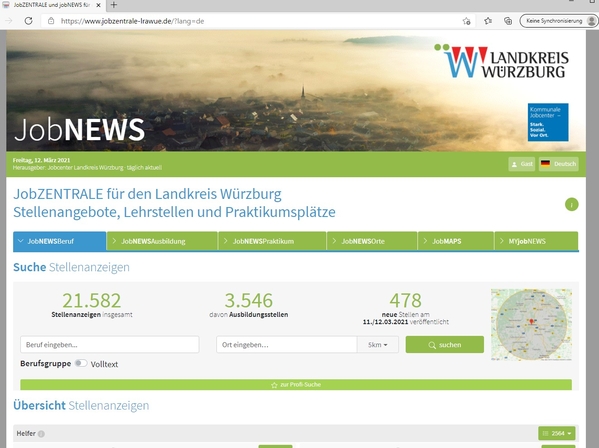Open the zur Profi-Suche bar
This screenshot has height=448, width=599.
tap(296, 385)
